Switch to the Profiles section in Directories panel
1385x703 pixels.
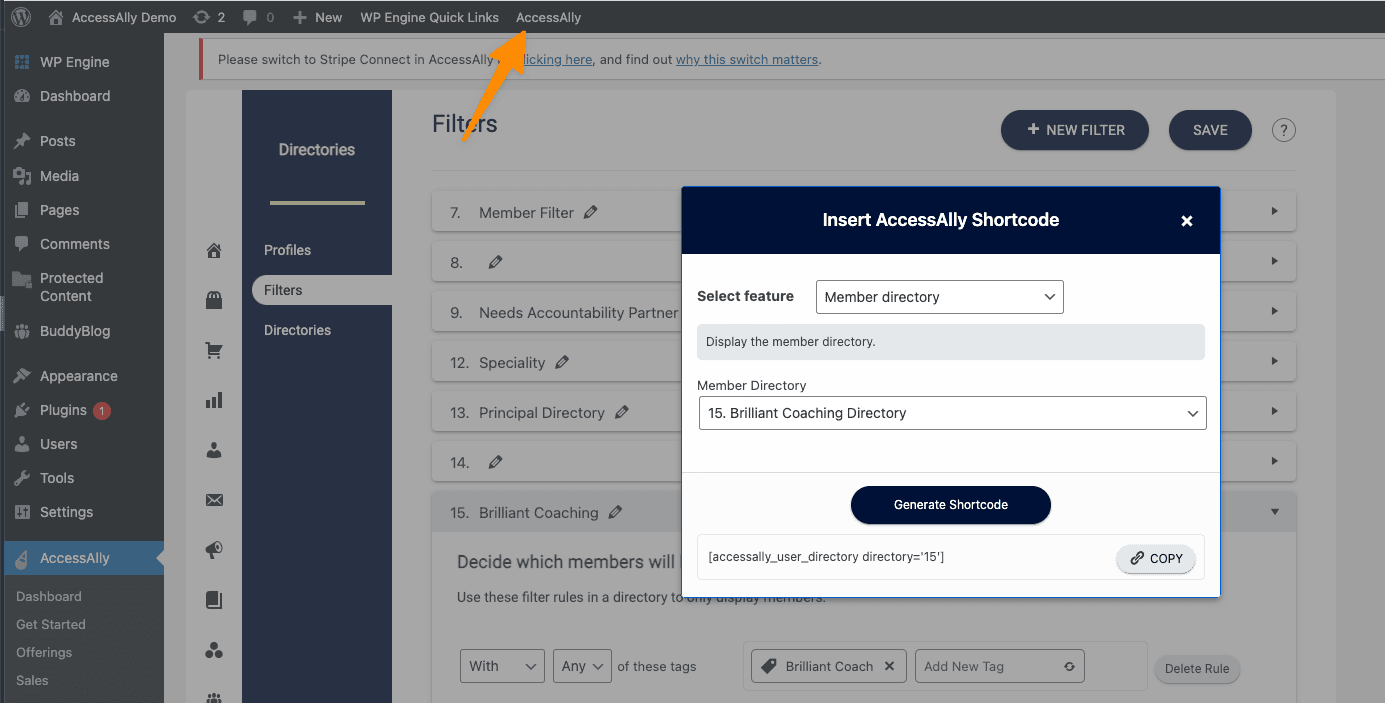point(288,249)
